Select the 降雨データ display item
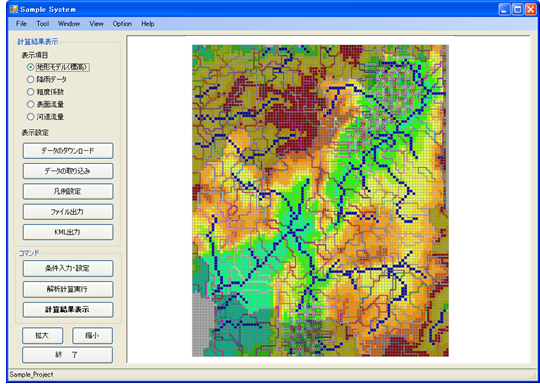This screenshot has height=384, width=540. (47, 80)
